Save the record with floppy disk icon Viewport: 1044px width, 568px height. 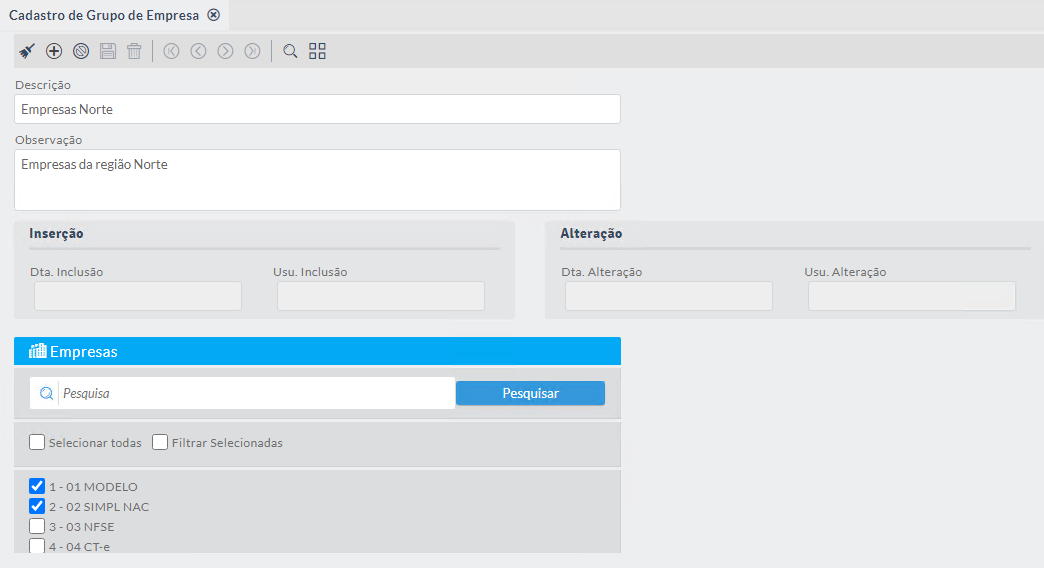click(x=108, y=51)
